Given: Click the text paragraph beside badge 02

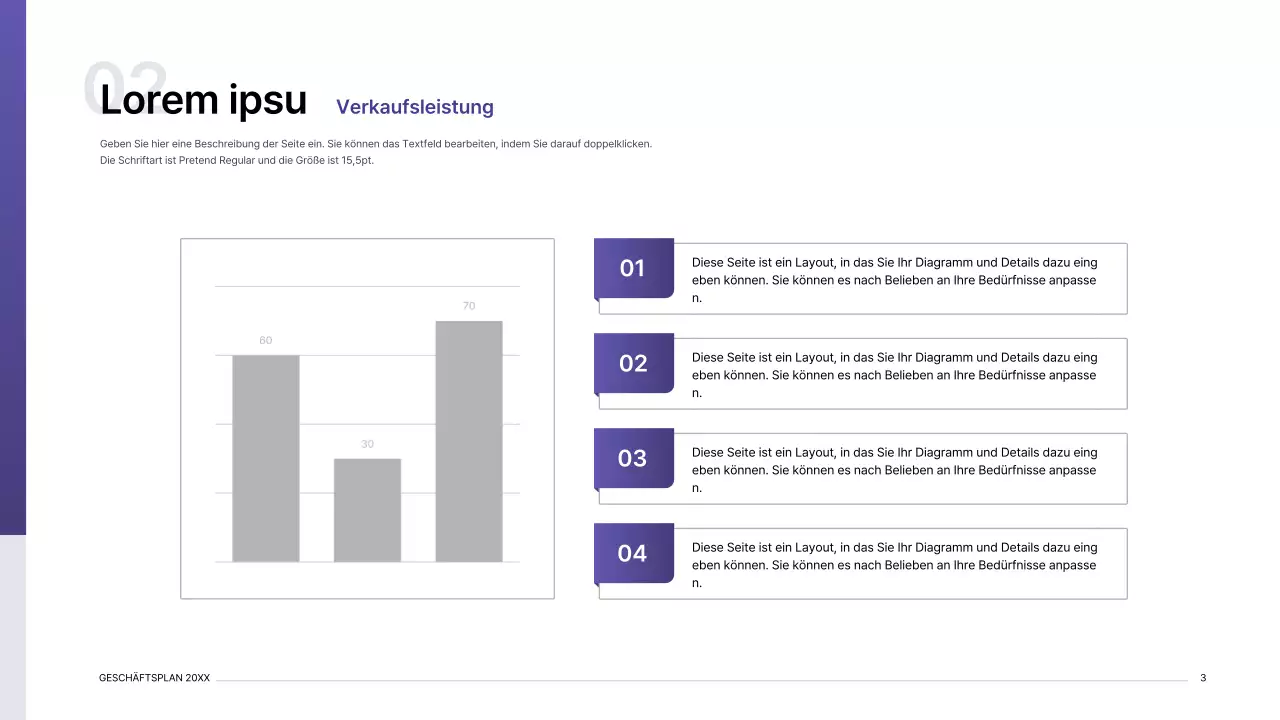Looking at the screenshot, I should click(894, 375).
